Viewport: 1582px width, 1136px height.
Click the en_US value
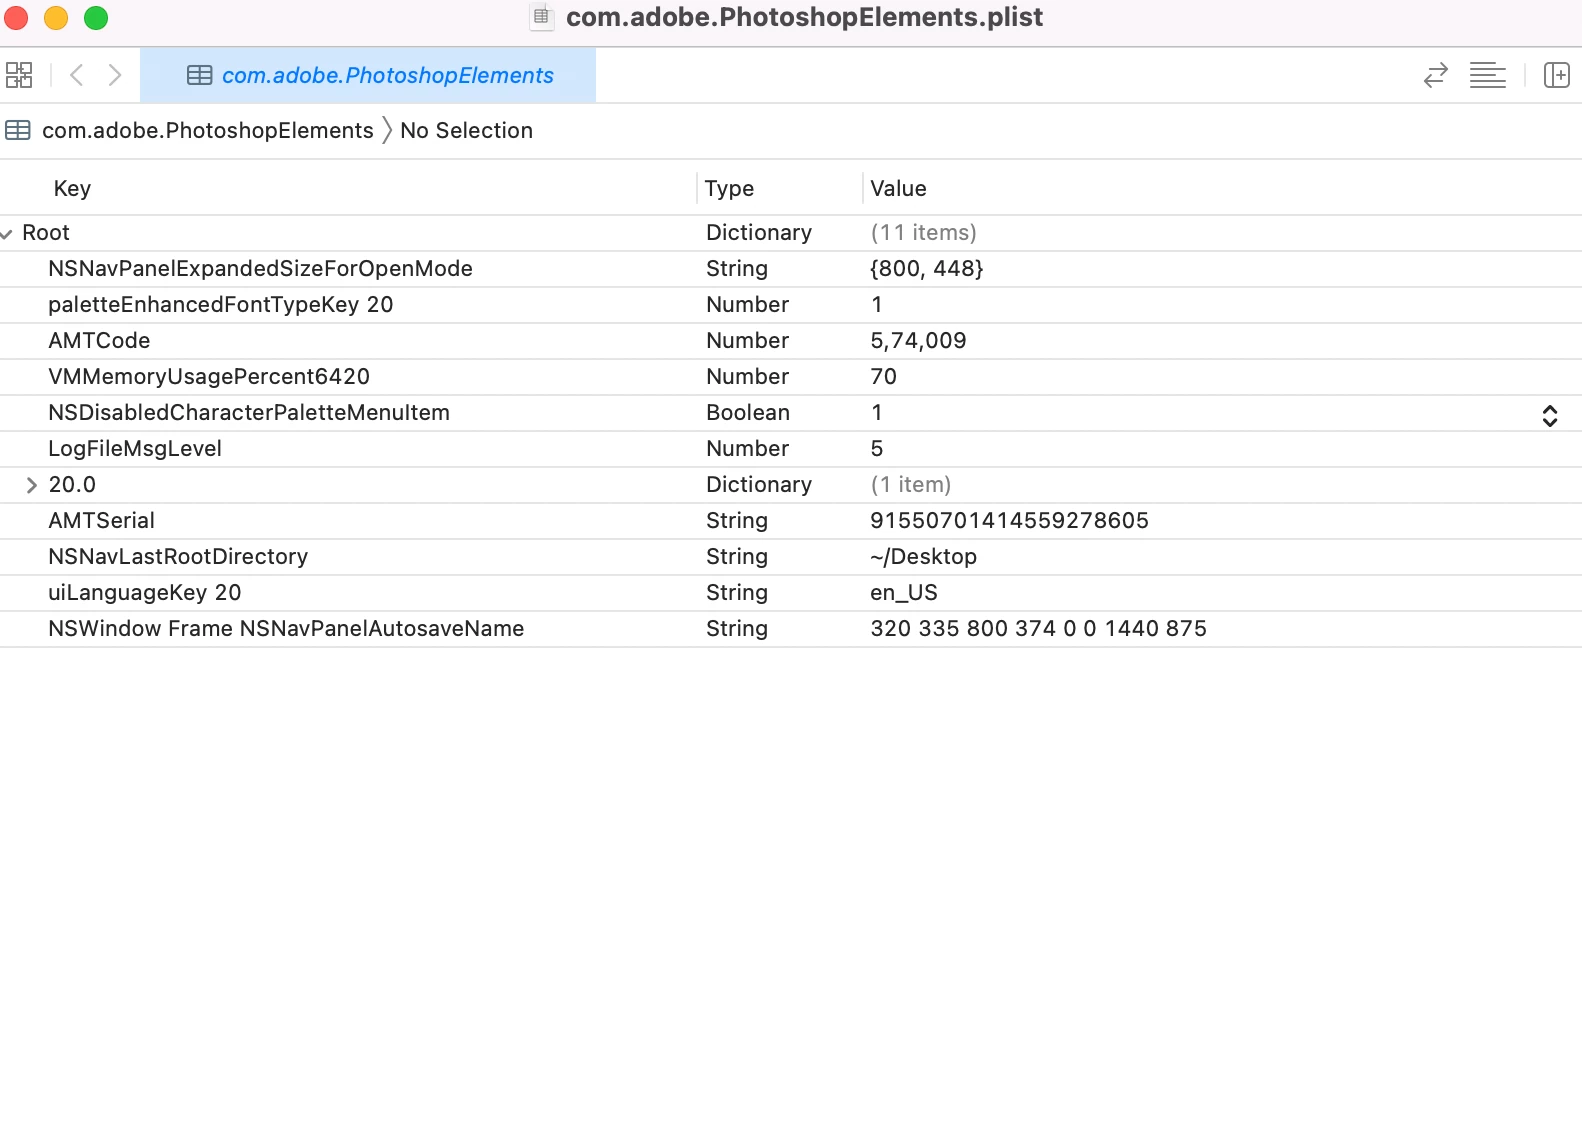click(x=904, y=592)
